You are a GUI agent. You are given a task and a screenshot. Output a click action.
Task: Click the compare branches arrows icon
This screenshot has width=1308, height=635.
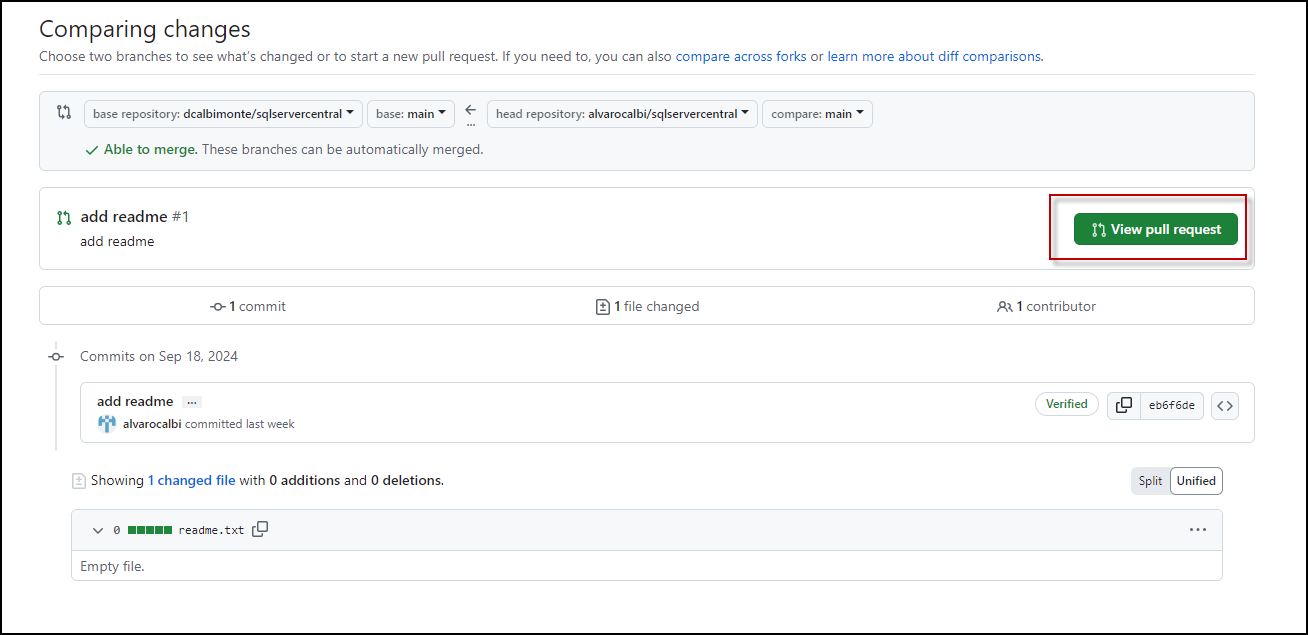pos(64,113)
